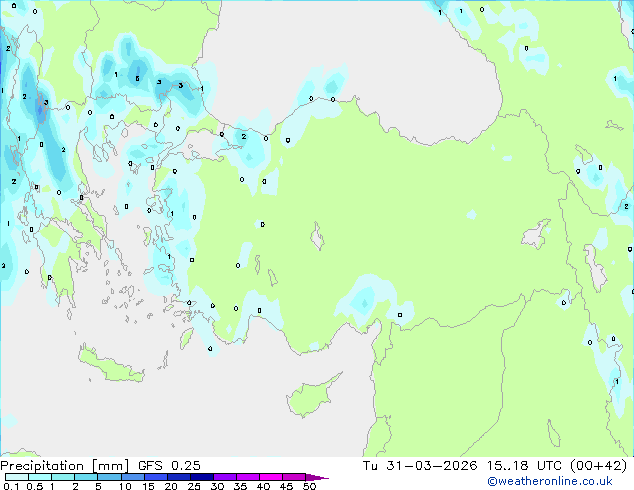Click the legend label '25'
Image resolution: width=634 pixels, height=490 pixels.
[194, 486]
